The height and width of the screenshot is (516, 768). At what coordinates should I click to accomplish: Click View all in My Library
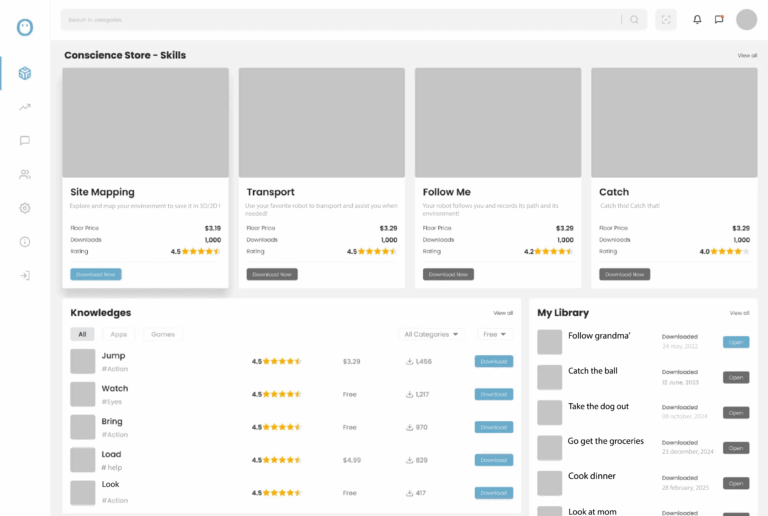coord(739,313)
